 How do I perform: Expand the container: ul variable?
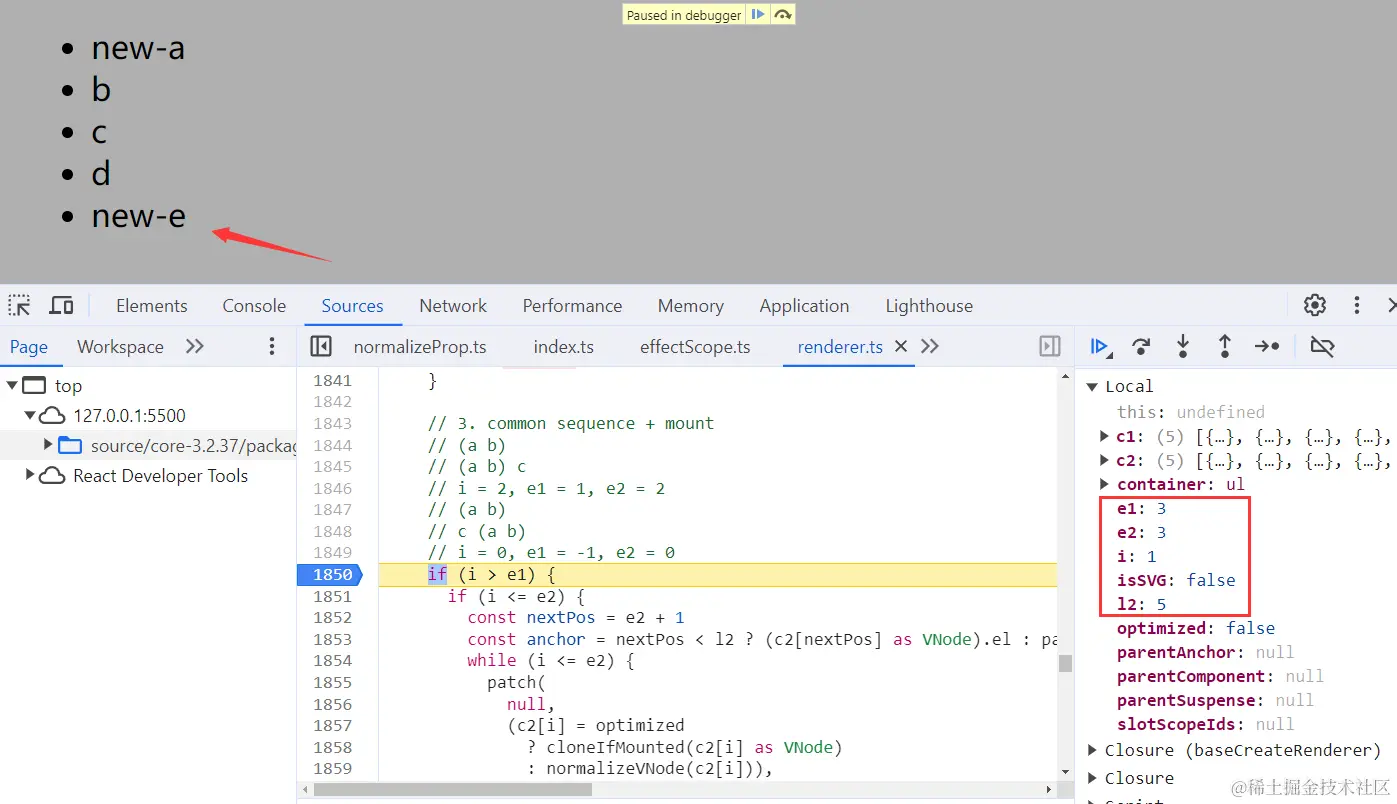(1104, 484)
